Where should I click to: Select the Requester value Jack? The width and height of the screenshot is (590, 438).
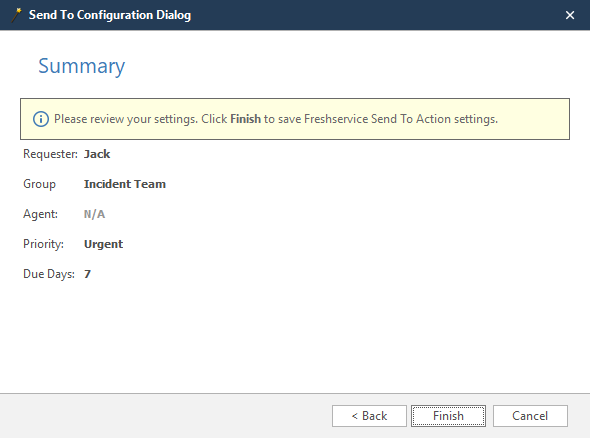tap(97, 154)
